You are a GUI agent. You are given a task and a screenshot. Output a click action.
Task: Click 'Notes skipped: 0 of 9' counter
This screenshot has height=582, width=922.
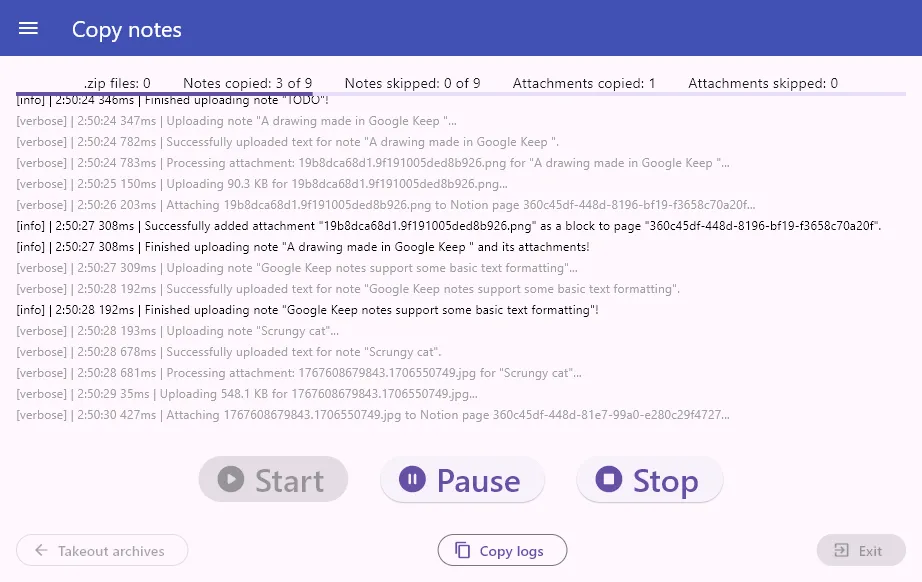[412, 83]
